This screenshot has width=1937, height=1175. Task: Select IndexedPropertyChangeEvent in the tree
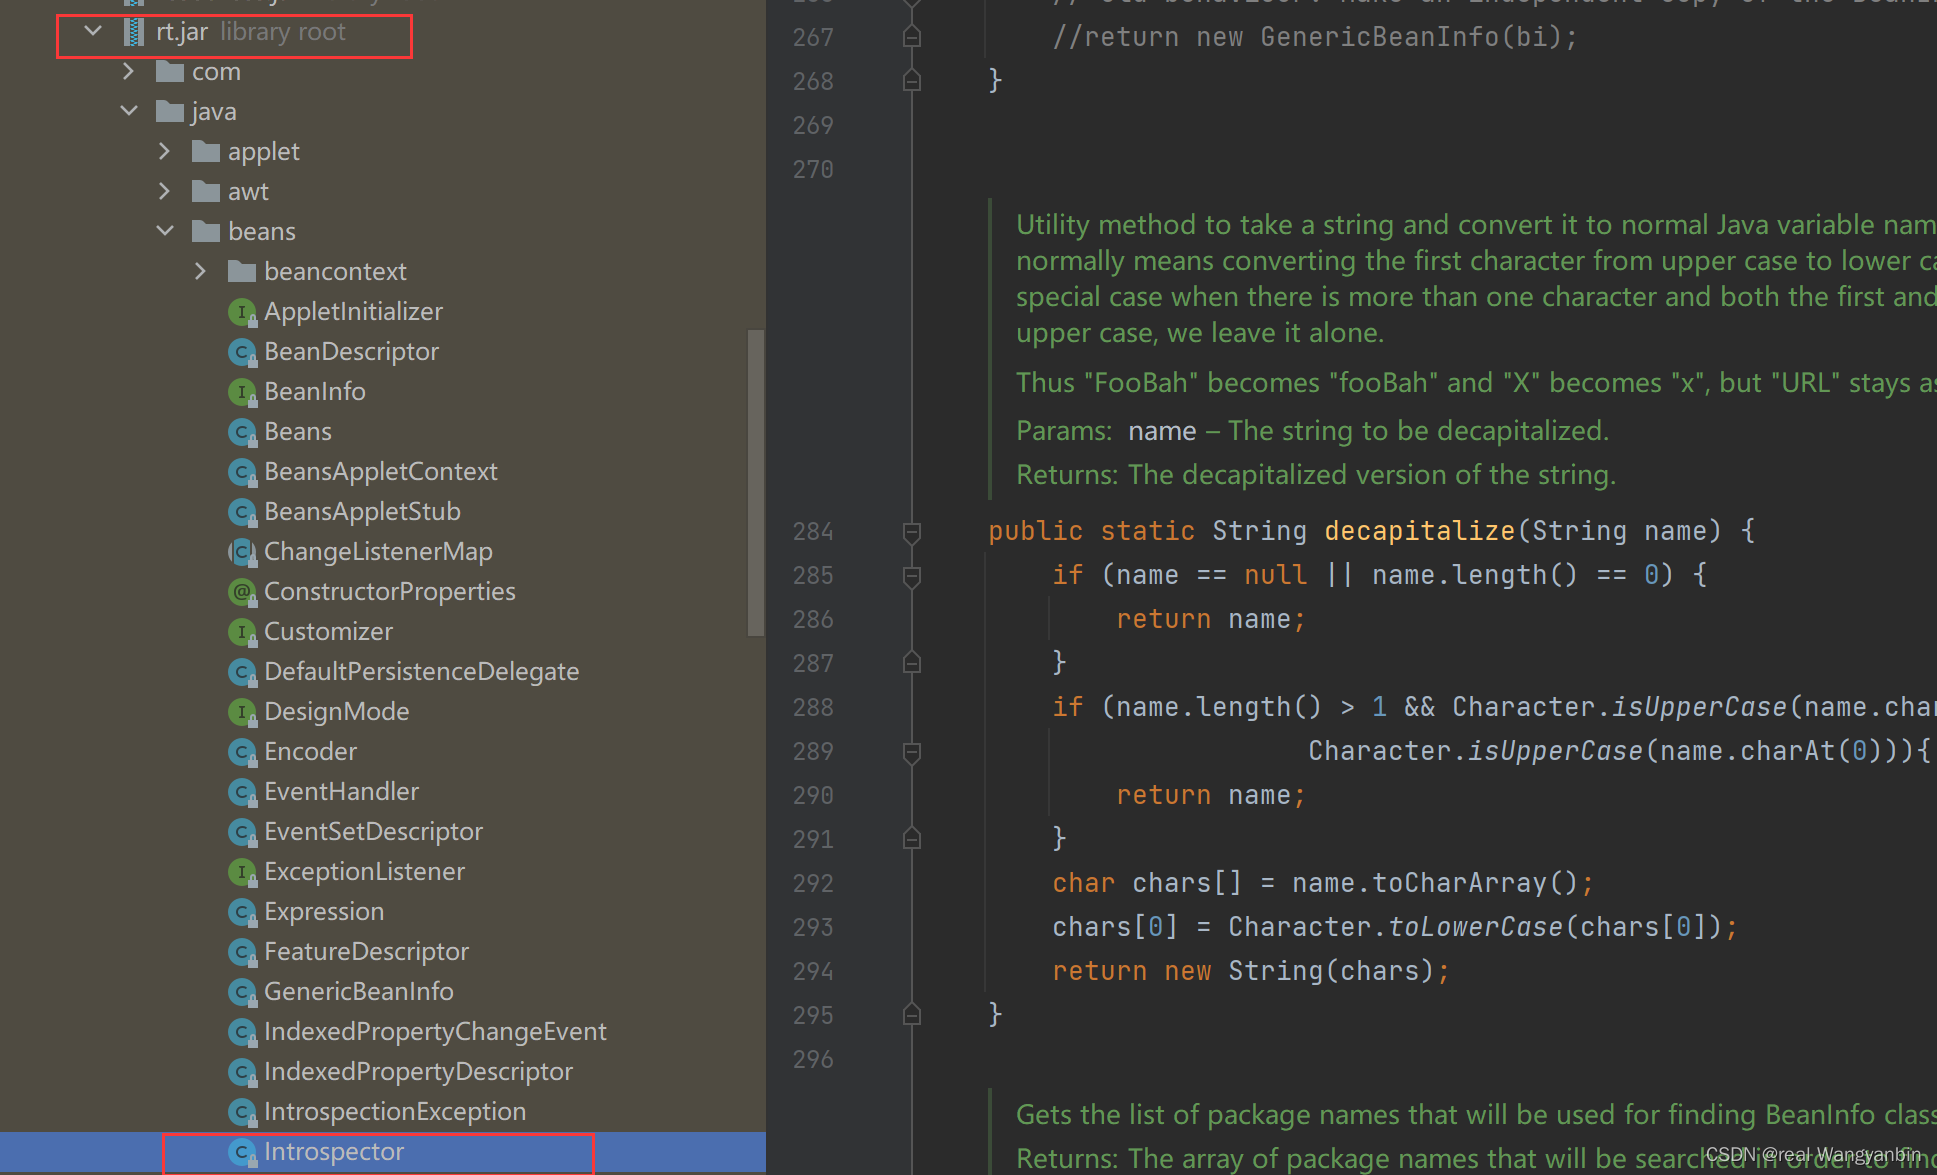pyautogui.click(x=435, y=1032)
